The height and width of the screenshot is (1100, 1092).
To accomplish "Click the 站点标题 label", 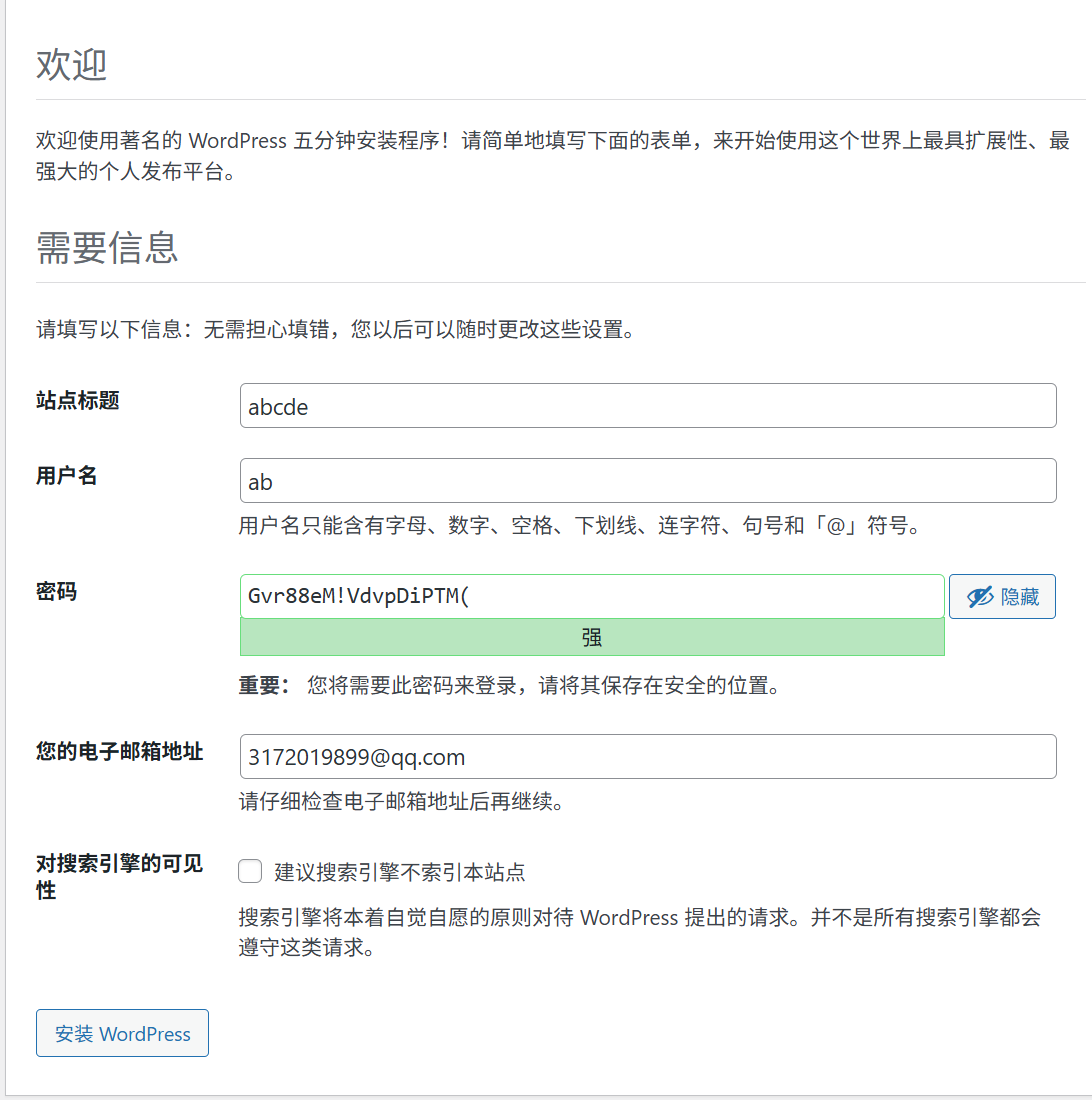I will pyautogui.click(x=78, y=401).
